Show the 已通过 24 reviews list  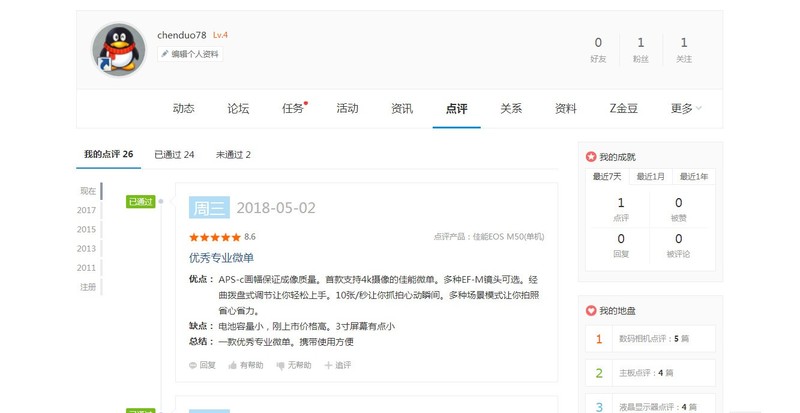[174, 155]
